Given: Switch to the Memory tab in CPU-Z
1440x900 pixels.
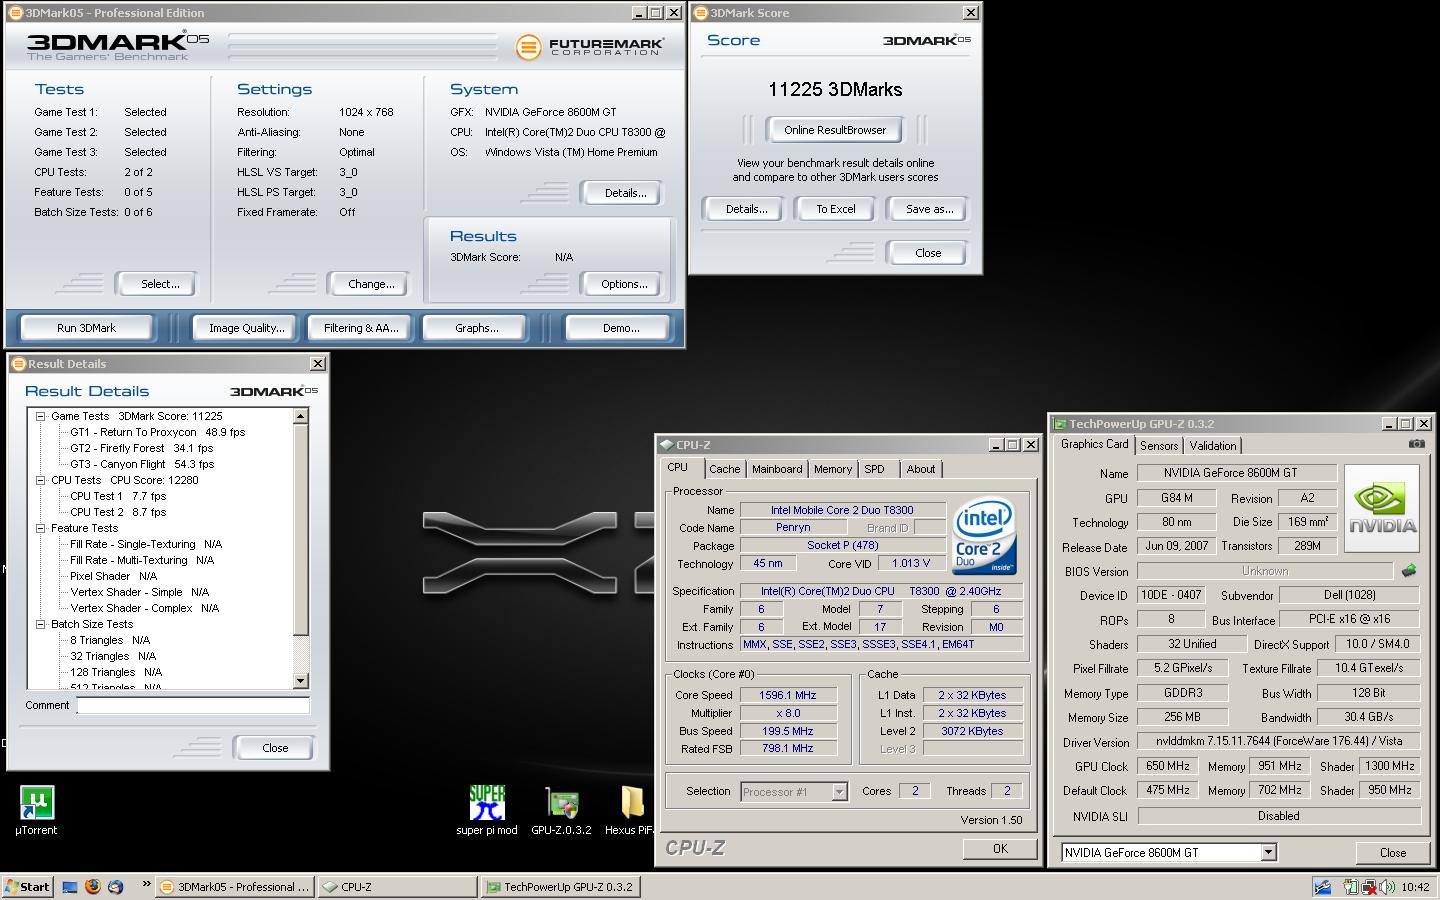Looking at the screenshot, I should [833, 469].
